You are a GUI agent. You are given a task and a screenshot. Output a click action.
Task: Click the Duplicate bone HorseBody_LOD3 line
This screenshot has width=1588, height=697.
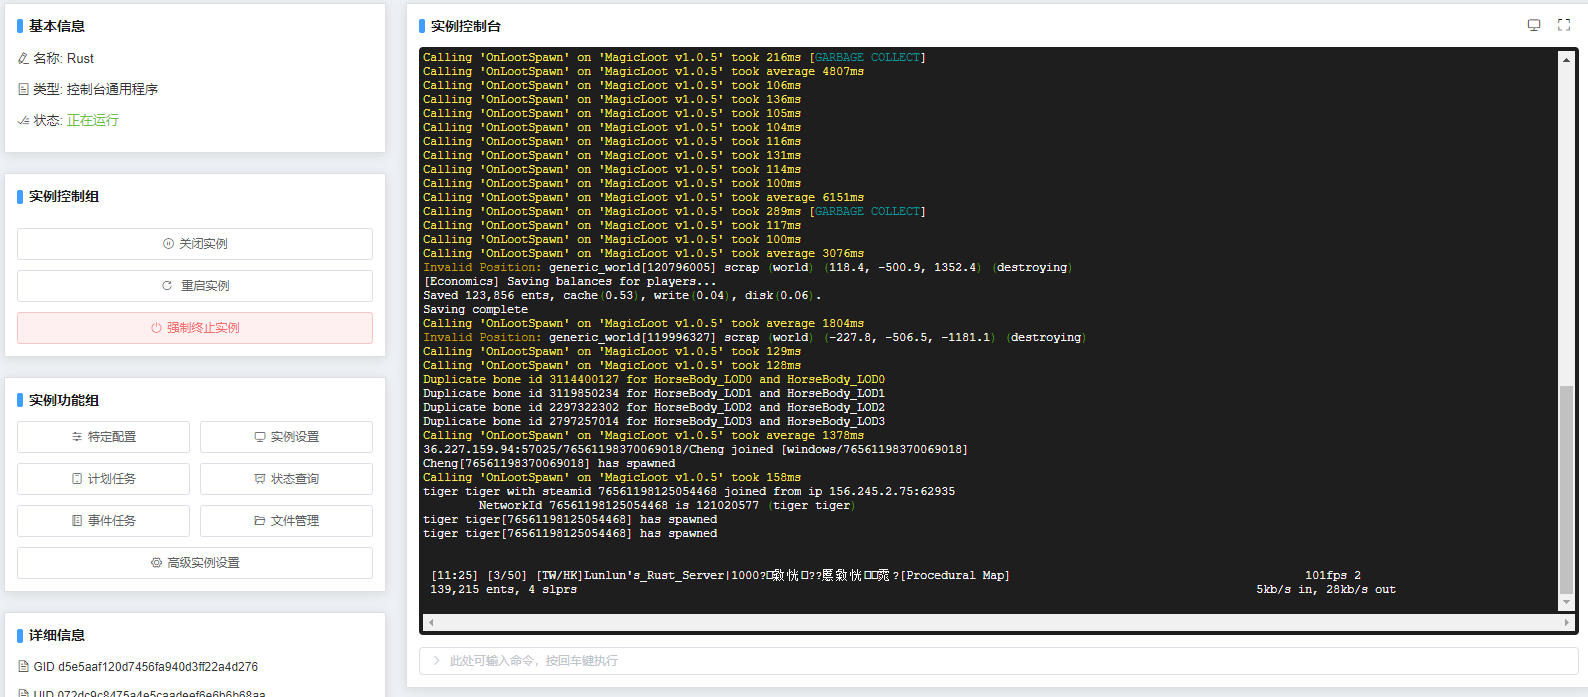(x=654, y=422)
